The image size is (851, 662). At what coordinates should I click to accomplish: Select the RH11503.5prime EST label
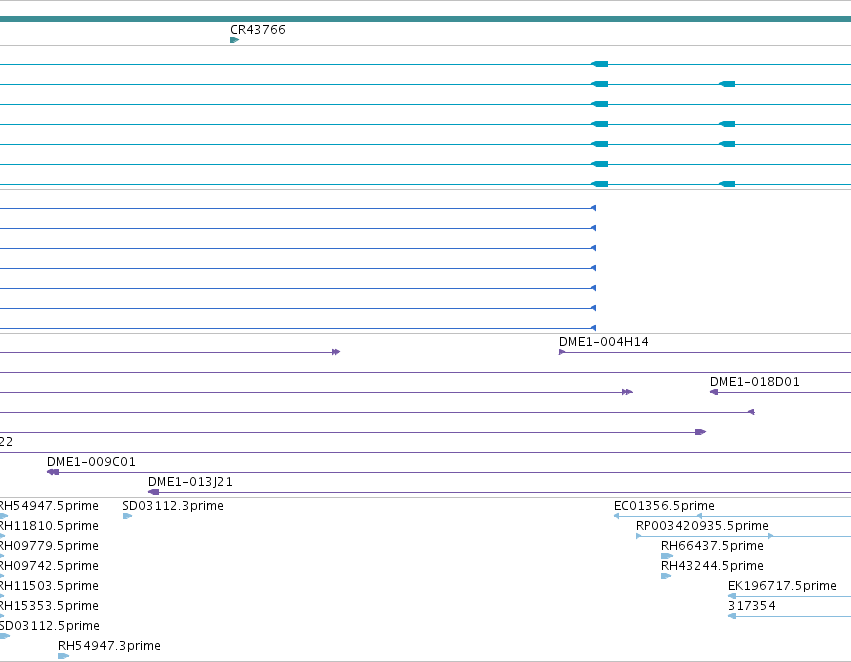49,586
